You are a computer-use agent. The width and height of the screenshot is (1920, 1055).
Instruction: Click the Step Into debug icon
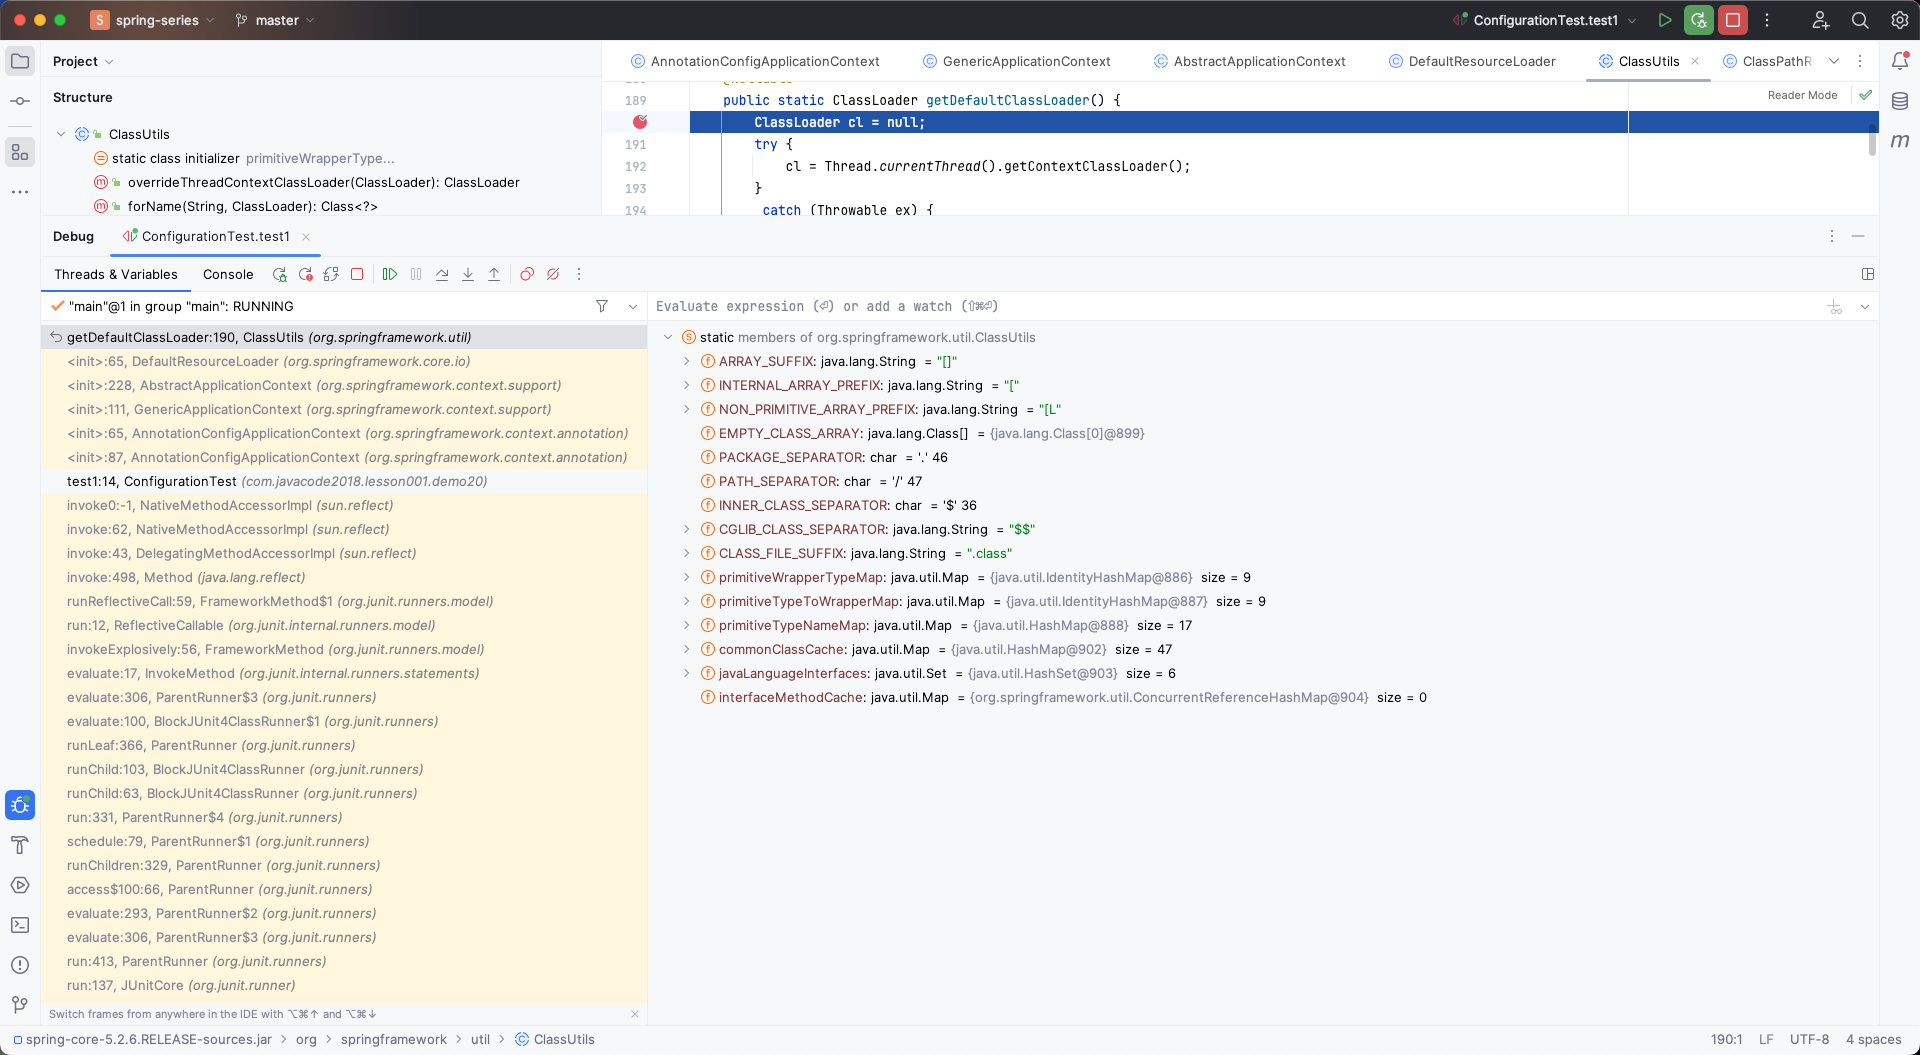tap(468, 274)
